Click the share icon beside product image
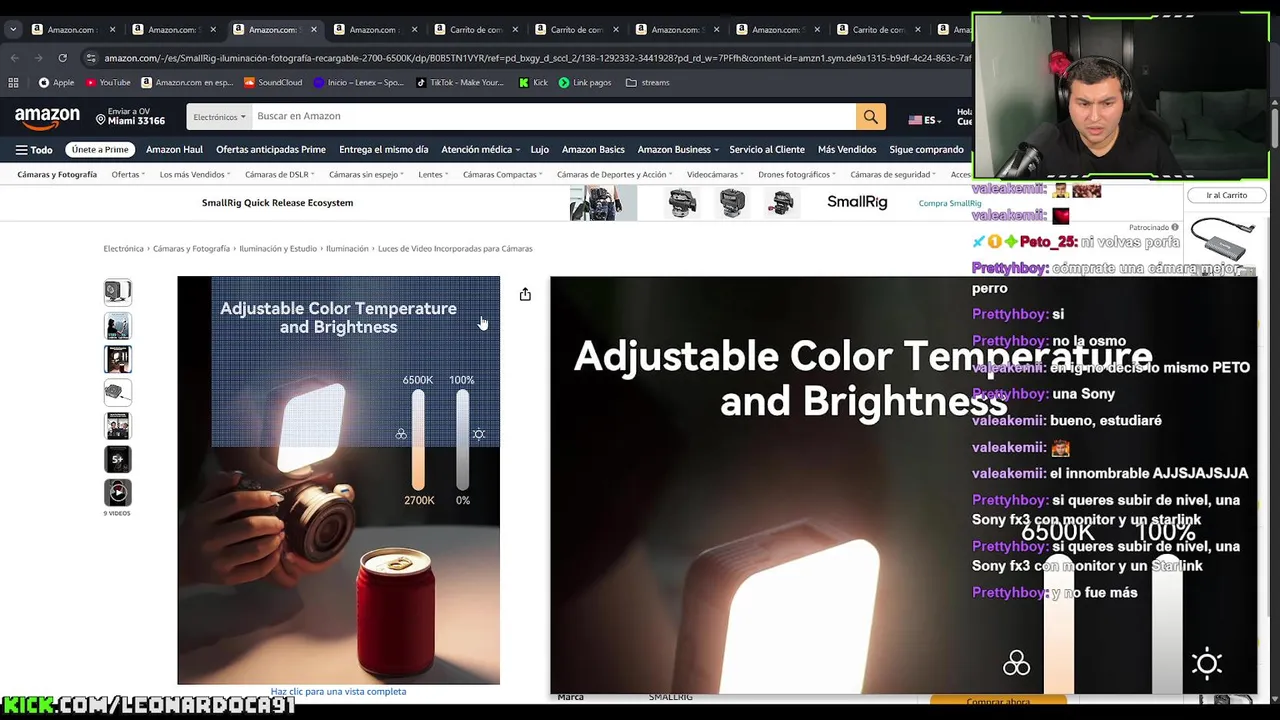Viewport: 1280px width, 720px height. point(525,294)
